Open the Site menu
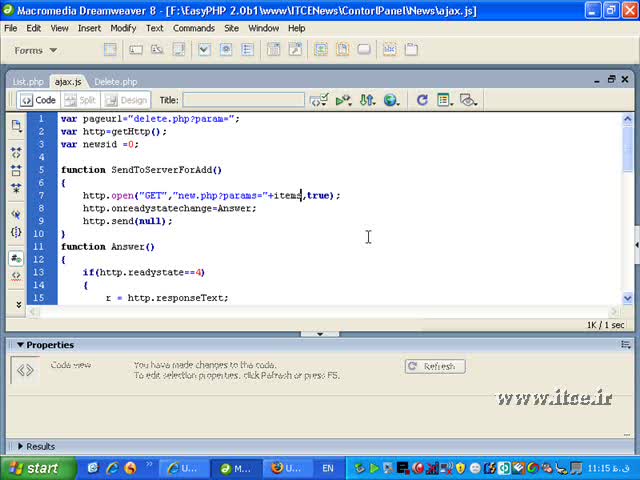Viewport: 640px width, 480px height. 231,28
